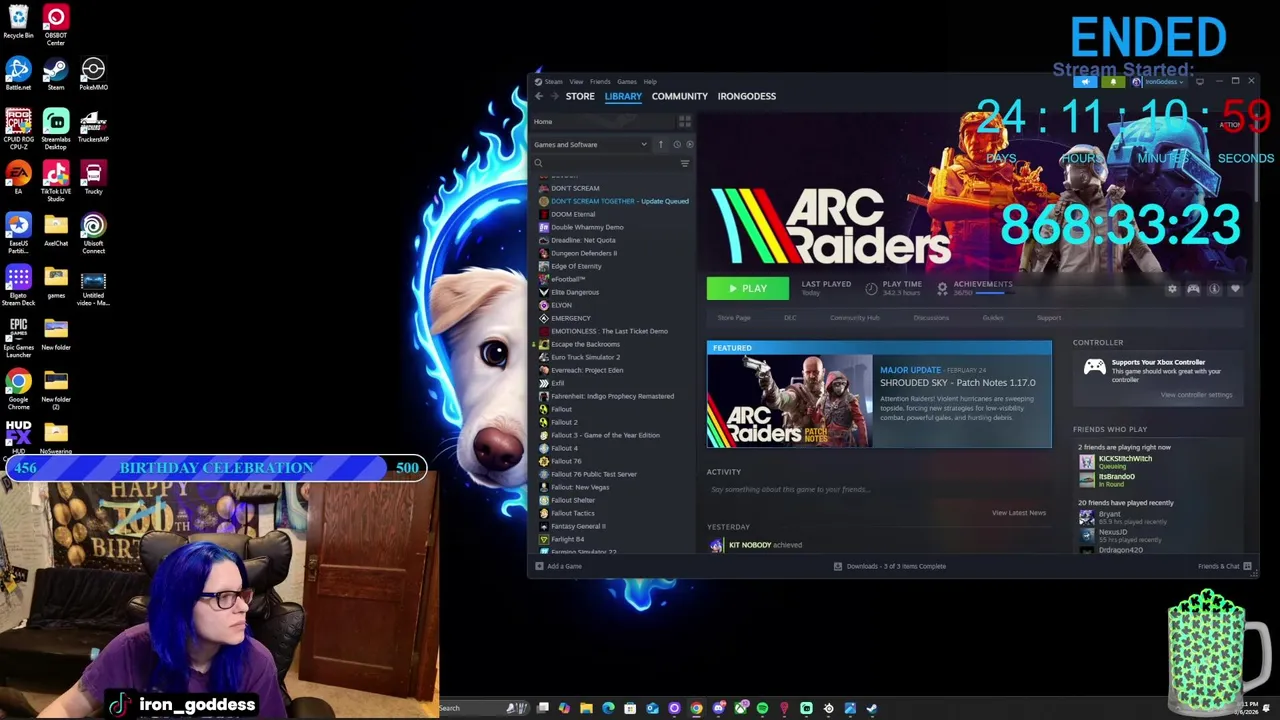
Task: Click View Latest News
Action: click(x=1019, y=513)
